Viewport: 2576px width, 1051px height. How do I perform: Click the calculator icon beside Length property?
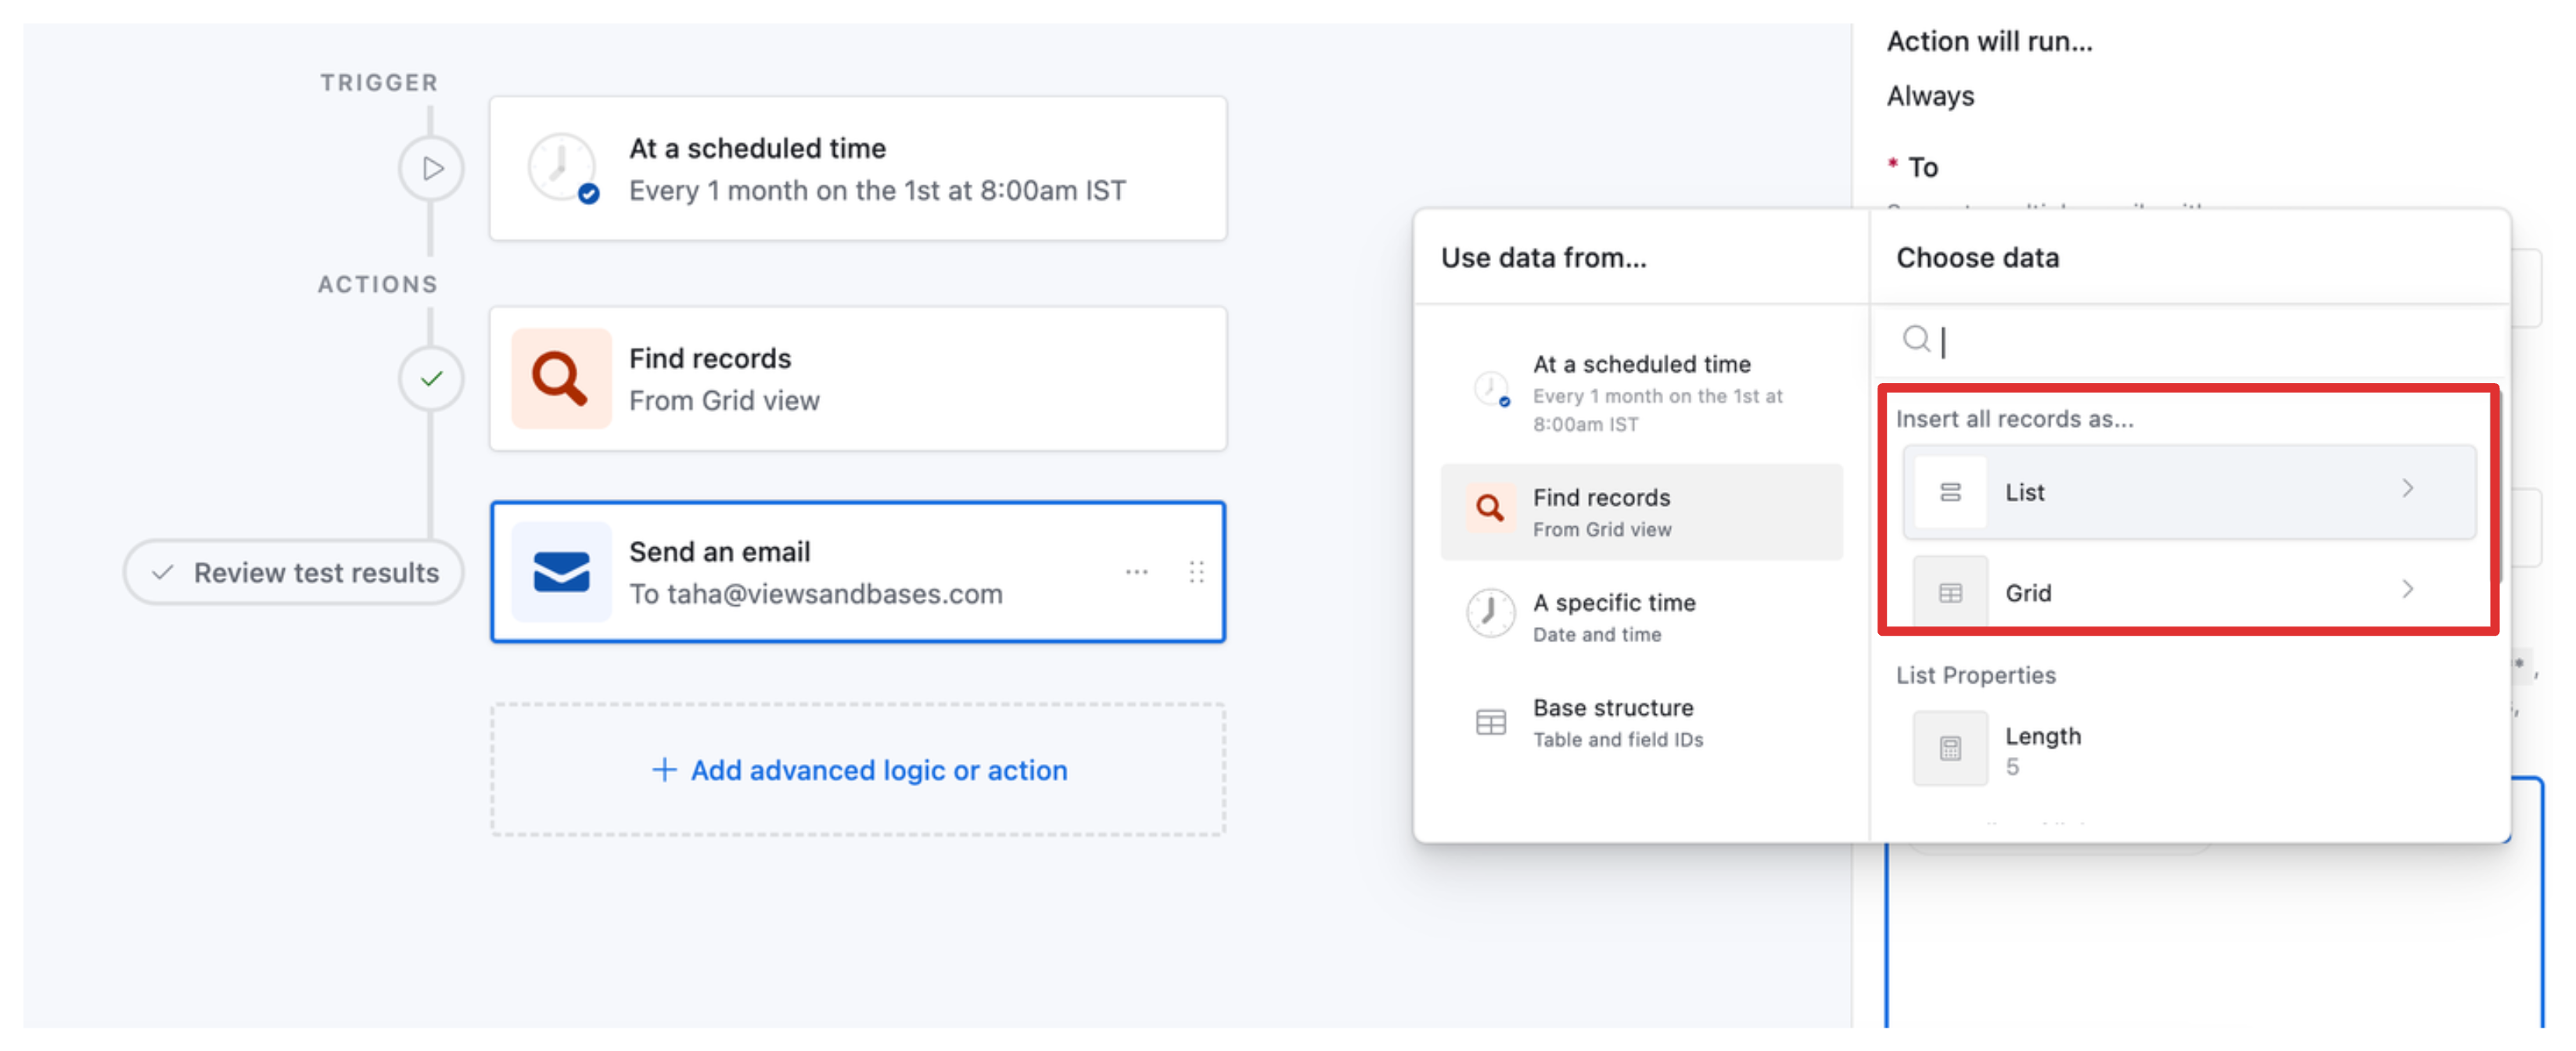[x=1949, y=748]
